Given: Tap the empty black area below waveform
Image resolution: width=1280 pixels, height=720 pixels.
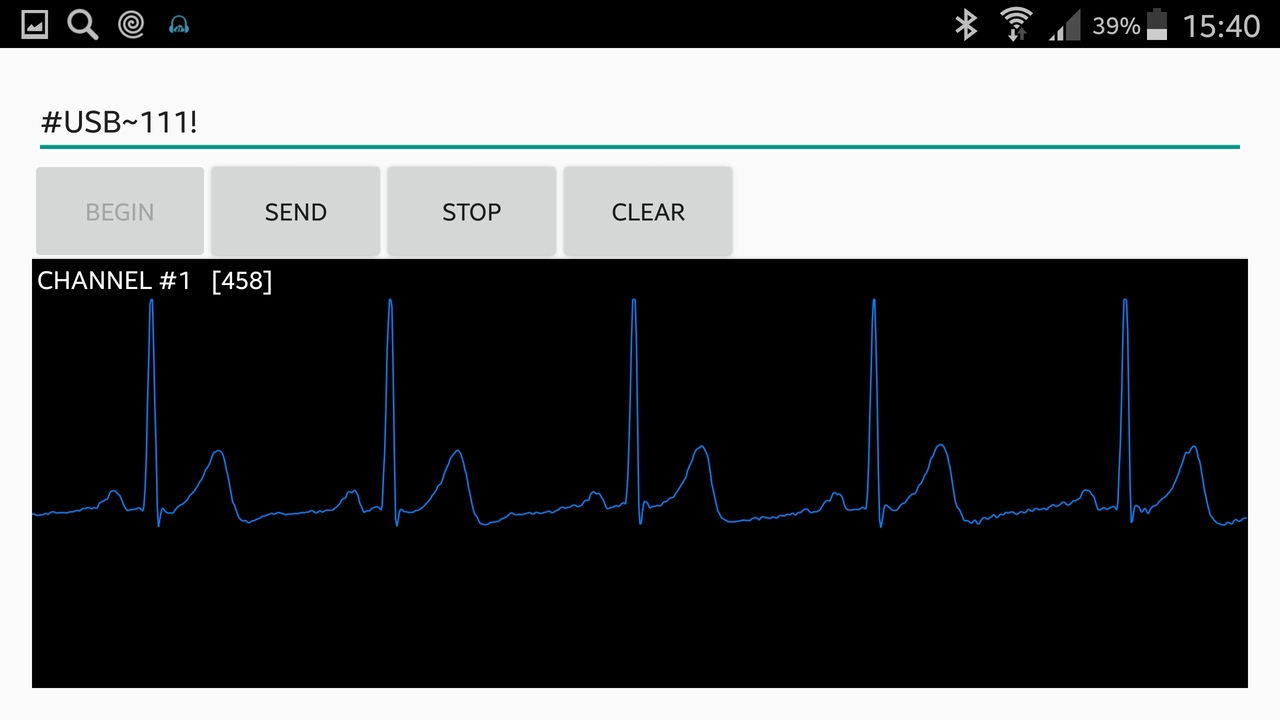Looking at the screenshot, I should [x=640, y=610].
